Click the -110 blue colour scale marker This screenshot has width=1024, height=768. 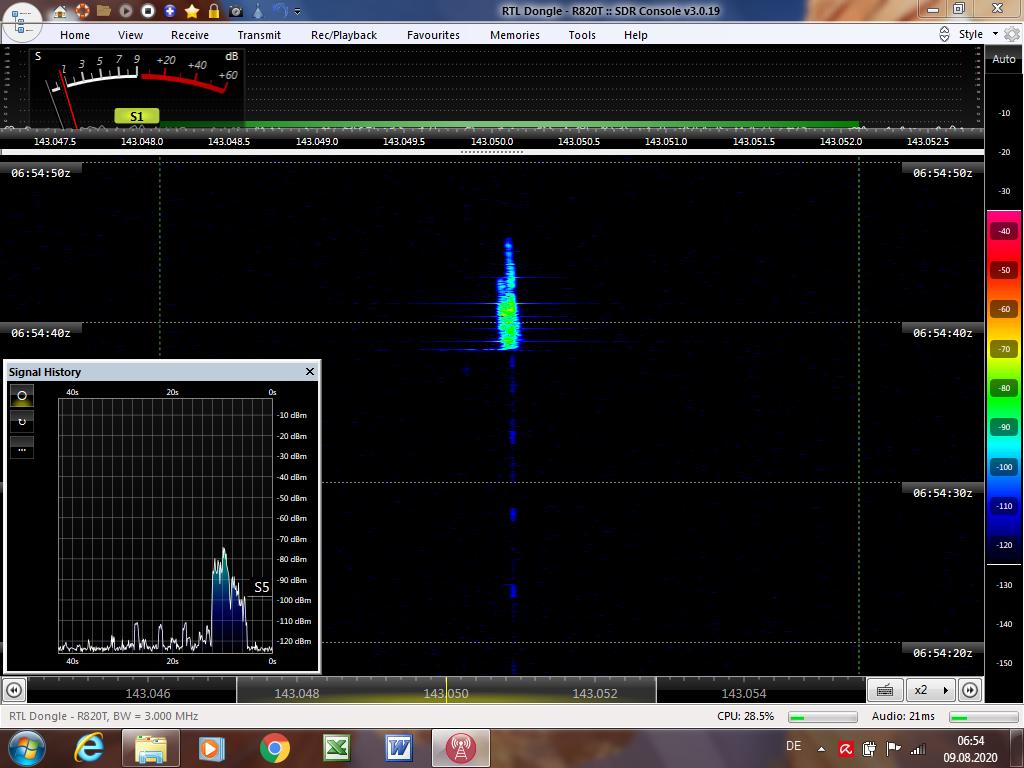[1004, 505]
